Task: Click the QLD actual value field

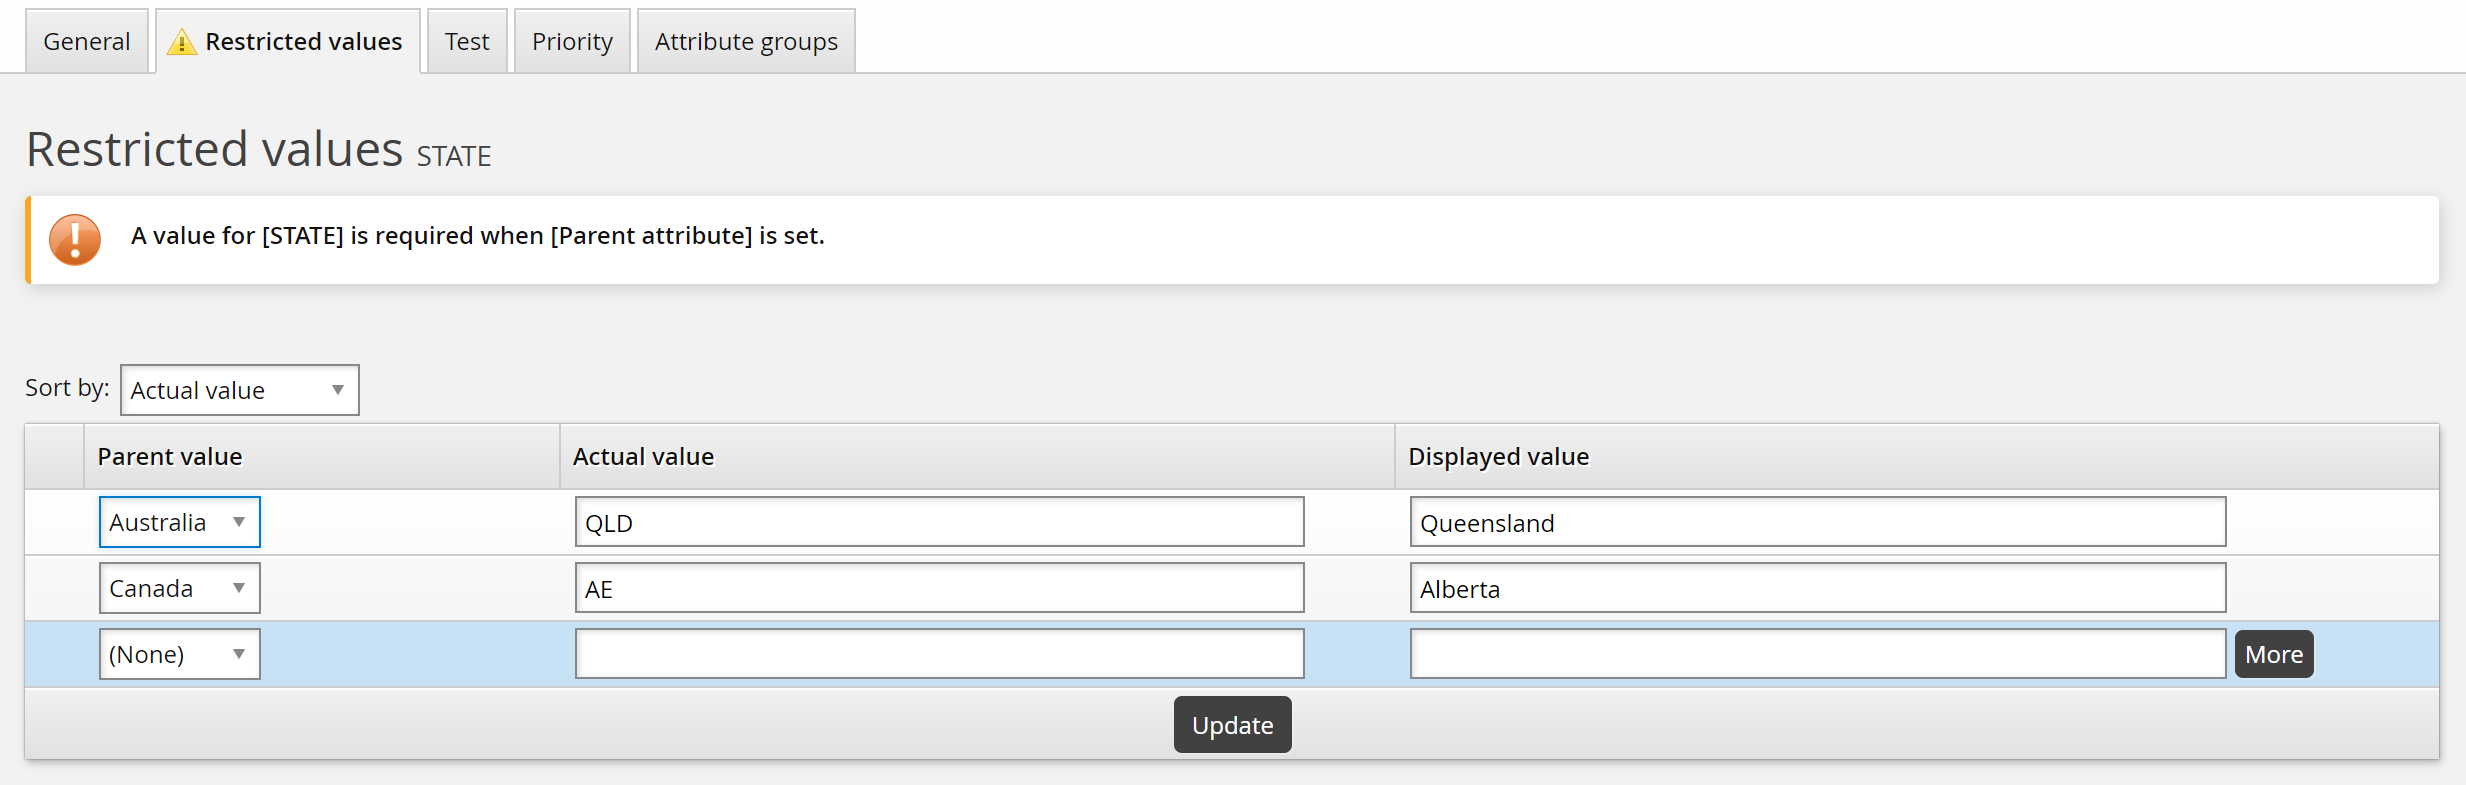Action: (x=939, y=522)
